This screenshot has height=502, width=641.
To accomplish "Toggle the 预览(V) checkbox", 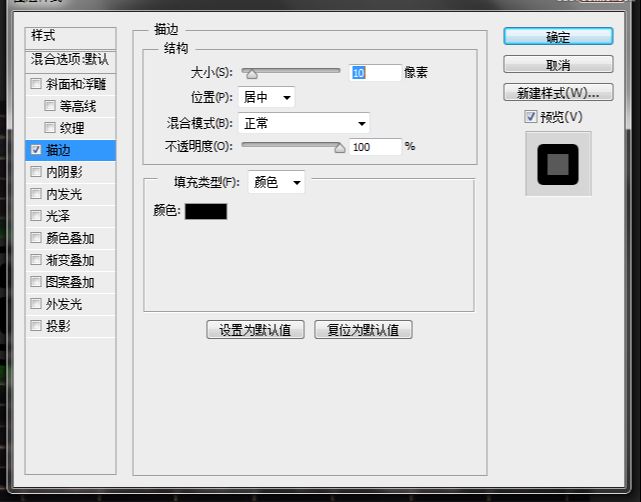I will tap(531, 117).
